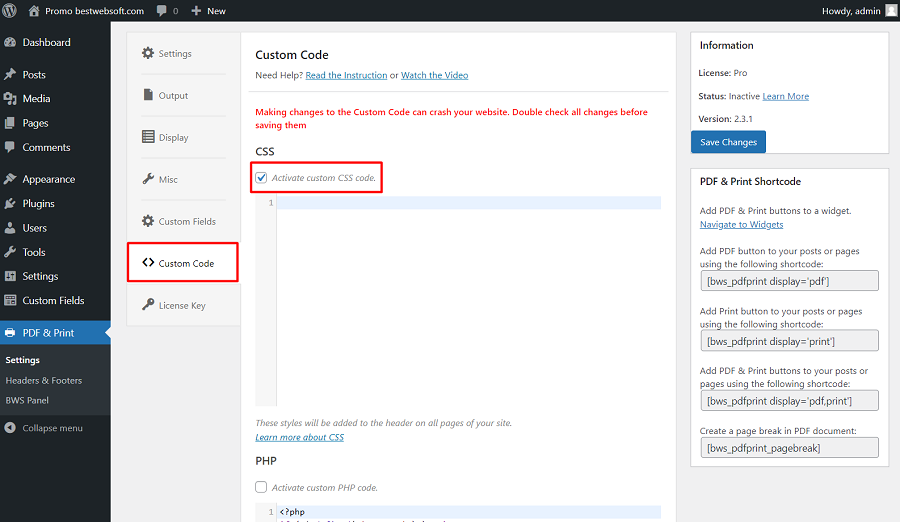900x522 pixels.
Task: Click the Version: 2.3.1 text
Action: point(726,119)
